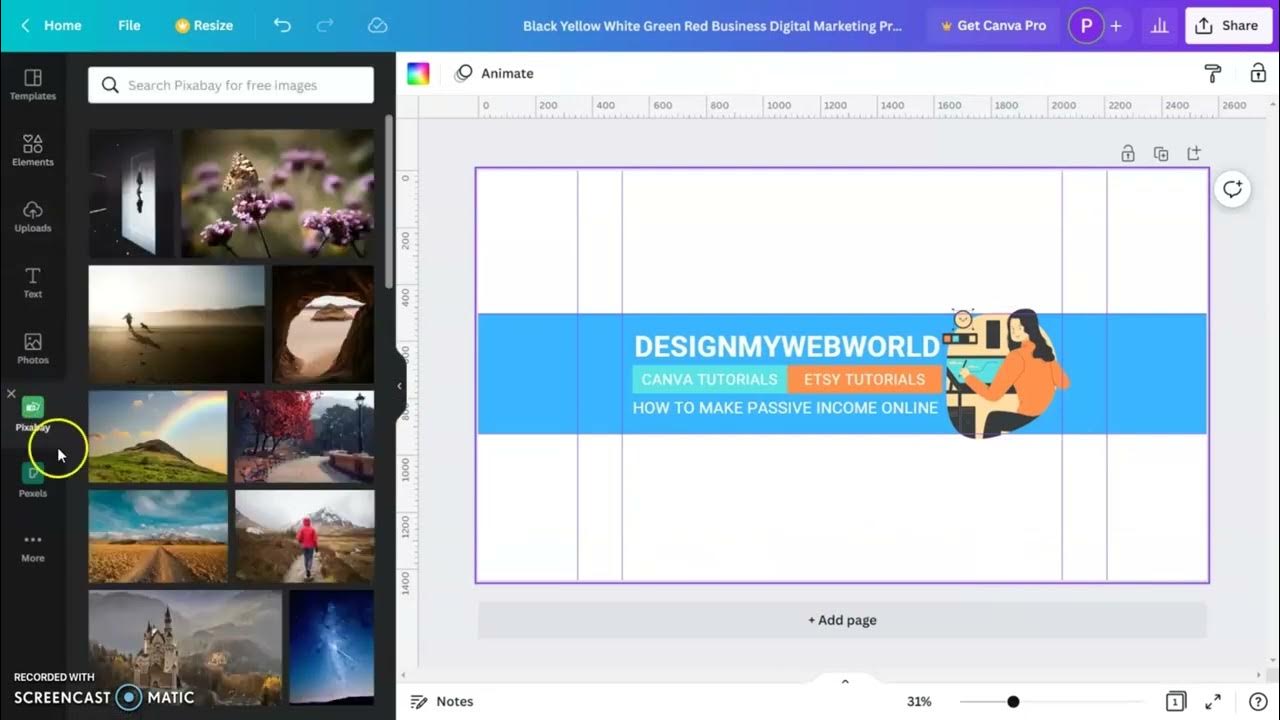The height and width of the screenshot is (720, 1280).
Task: Add a comment with the comment bubble icon
Action: point(1232,189)
